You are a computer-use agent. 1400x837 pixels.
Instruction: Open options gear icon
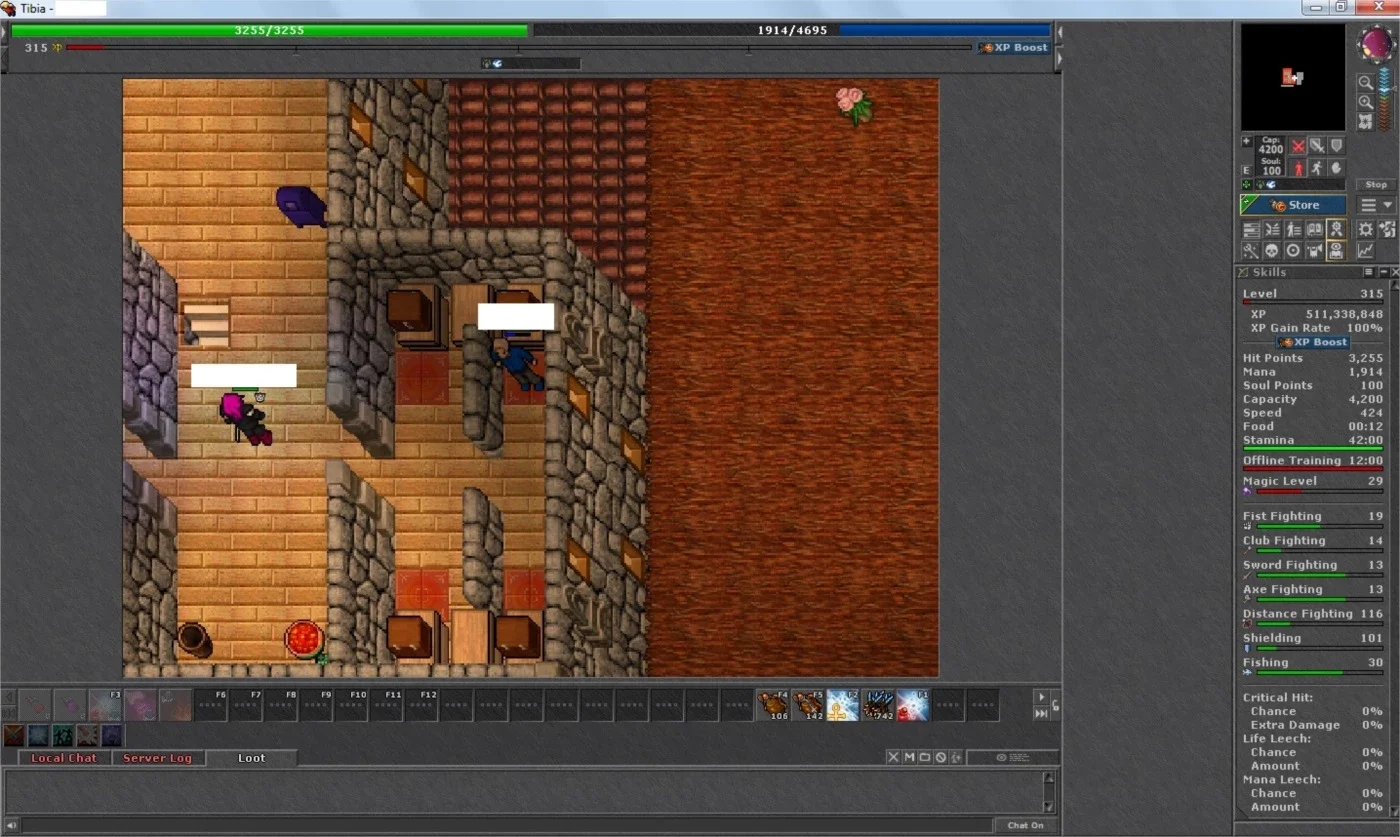[1366, 229]
